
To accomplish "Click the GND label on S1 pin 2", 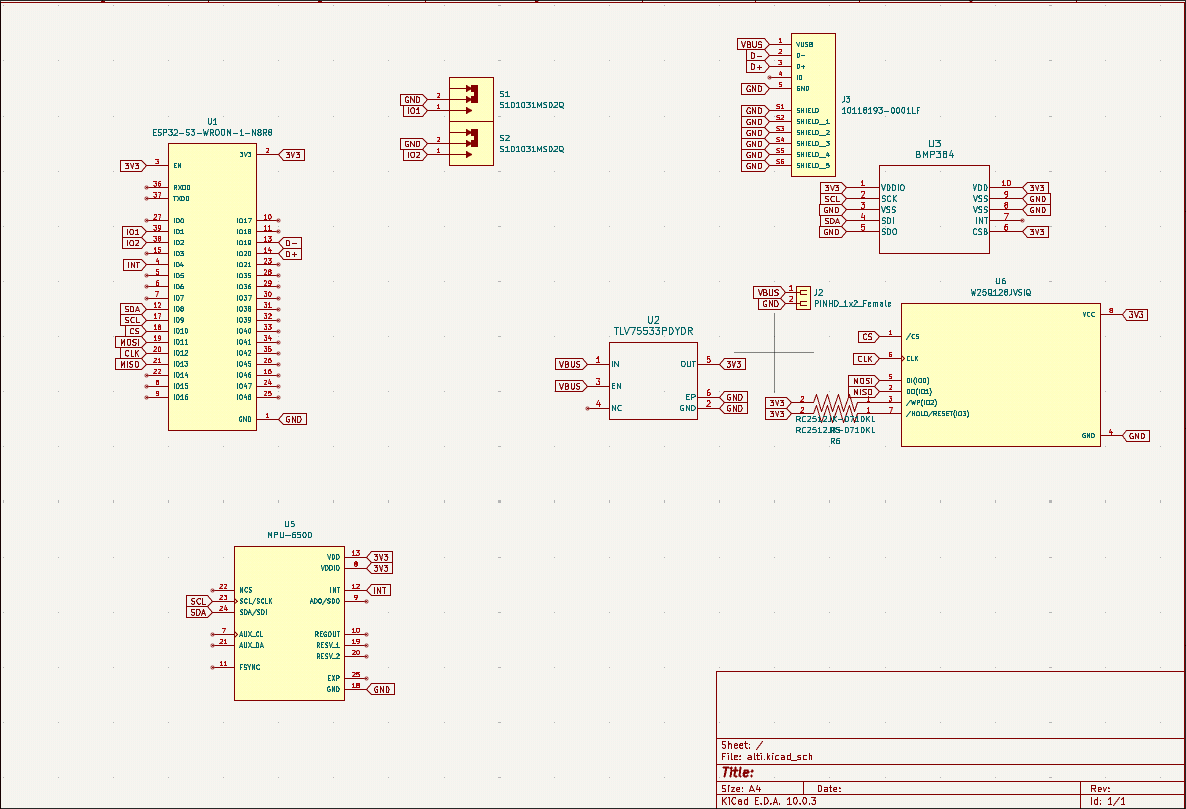I will (412, 100).
